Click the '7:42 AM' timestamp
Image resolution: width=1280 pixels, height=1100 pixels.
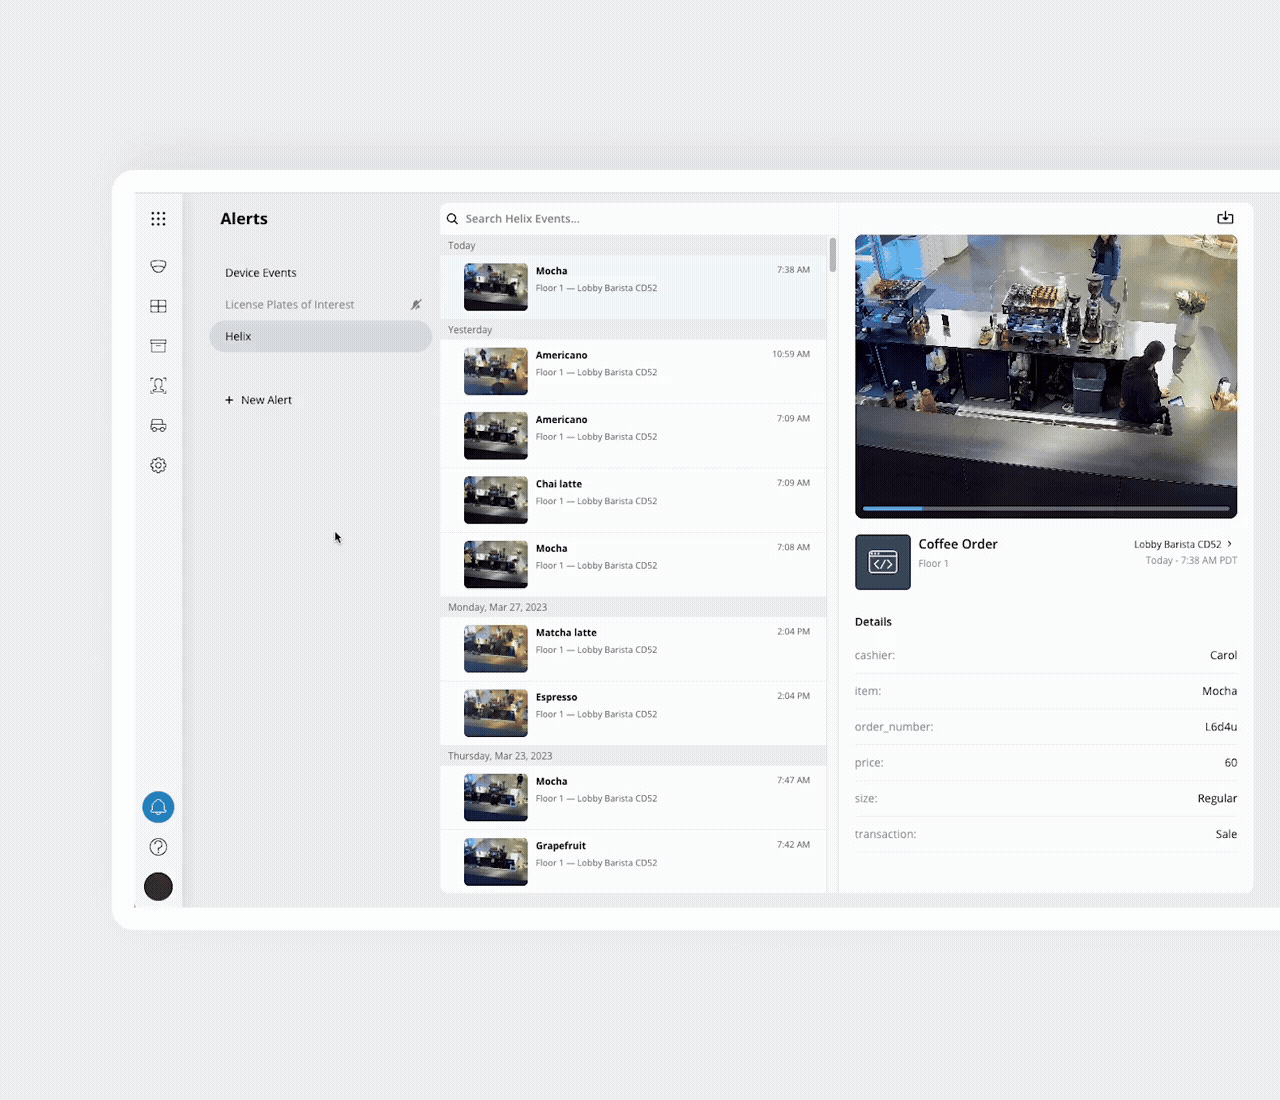794,845
